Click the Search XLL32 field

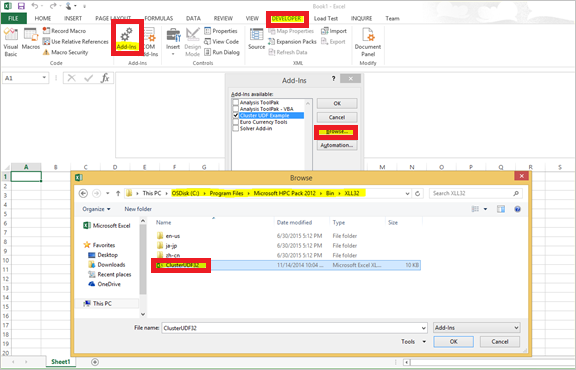(475, 193)
